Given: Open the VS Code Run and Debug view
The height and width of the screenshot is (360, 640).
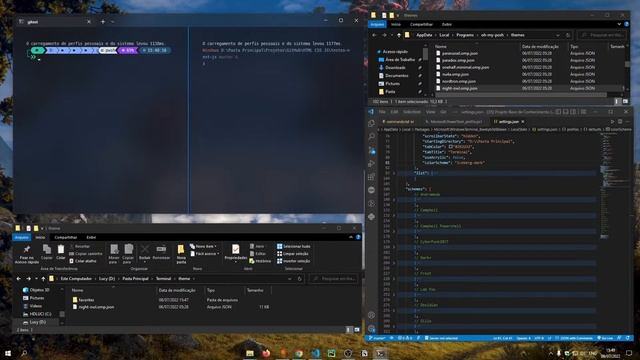Looking at the screenshot, I should pos(371,164).
